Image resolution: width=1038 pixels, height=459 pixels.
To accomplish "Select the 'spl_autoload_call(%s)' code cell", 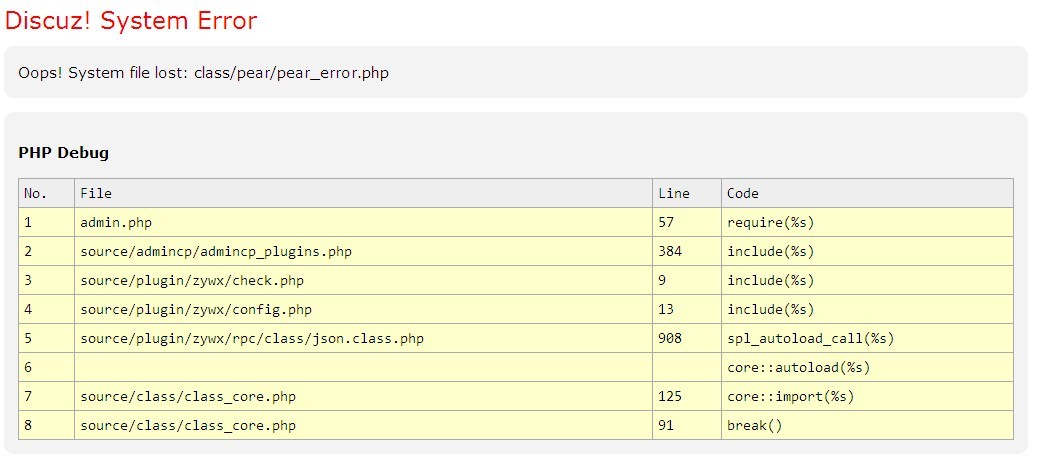I will (867, 338).
